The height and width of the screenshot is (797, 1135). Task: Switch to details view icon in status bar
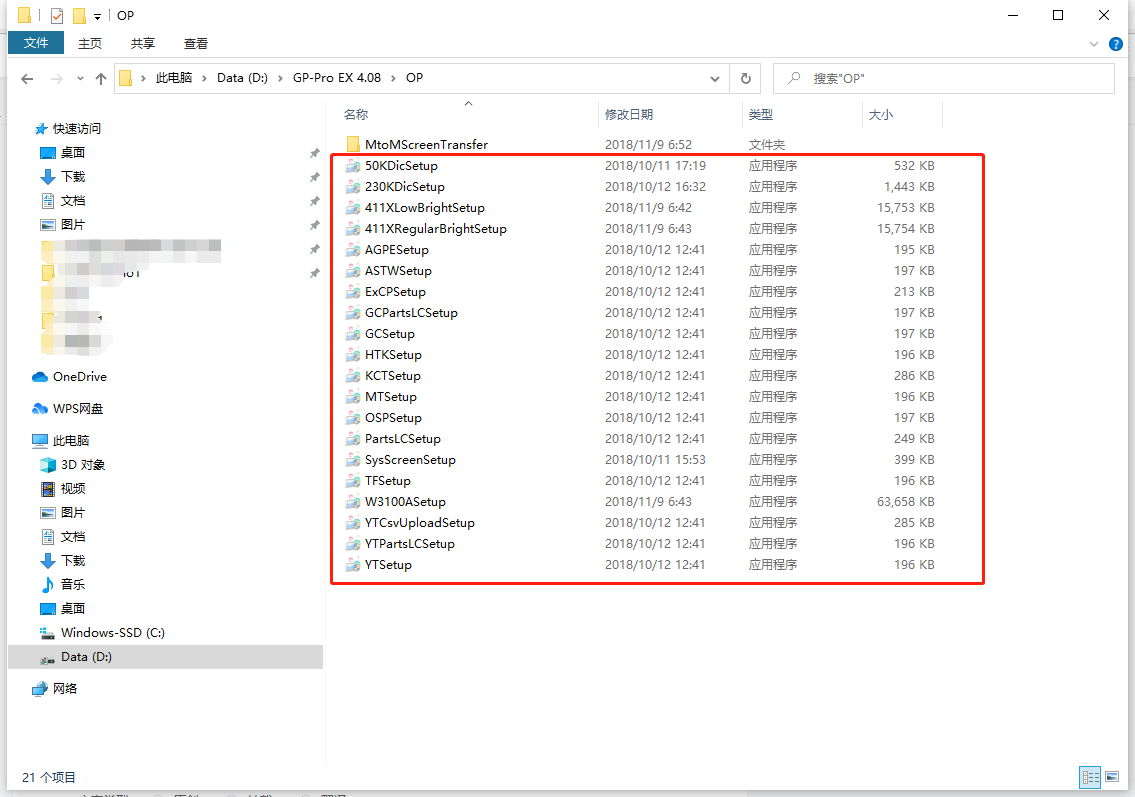coord(1090,777)
